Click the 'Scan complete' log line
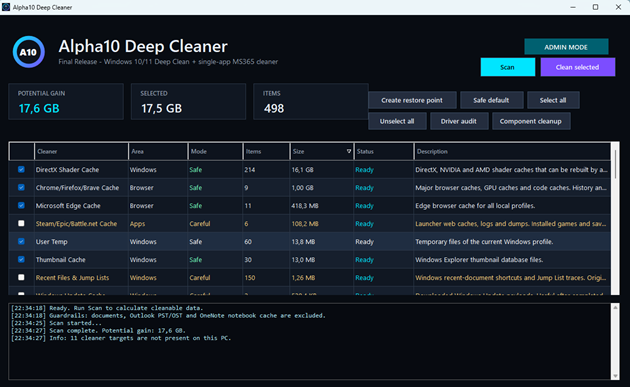Image resolution: width=630 pixels, height=387 pixels. (x=98, y=330)
